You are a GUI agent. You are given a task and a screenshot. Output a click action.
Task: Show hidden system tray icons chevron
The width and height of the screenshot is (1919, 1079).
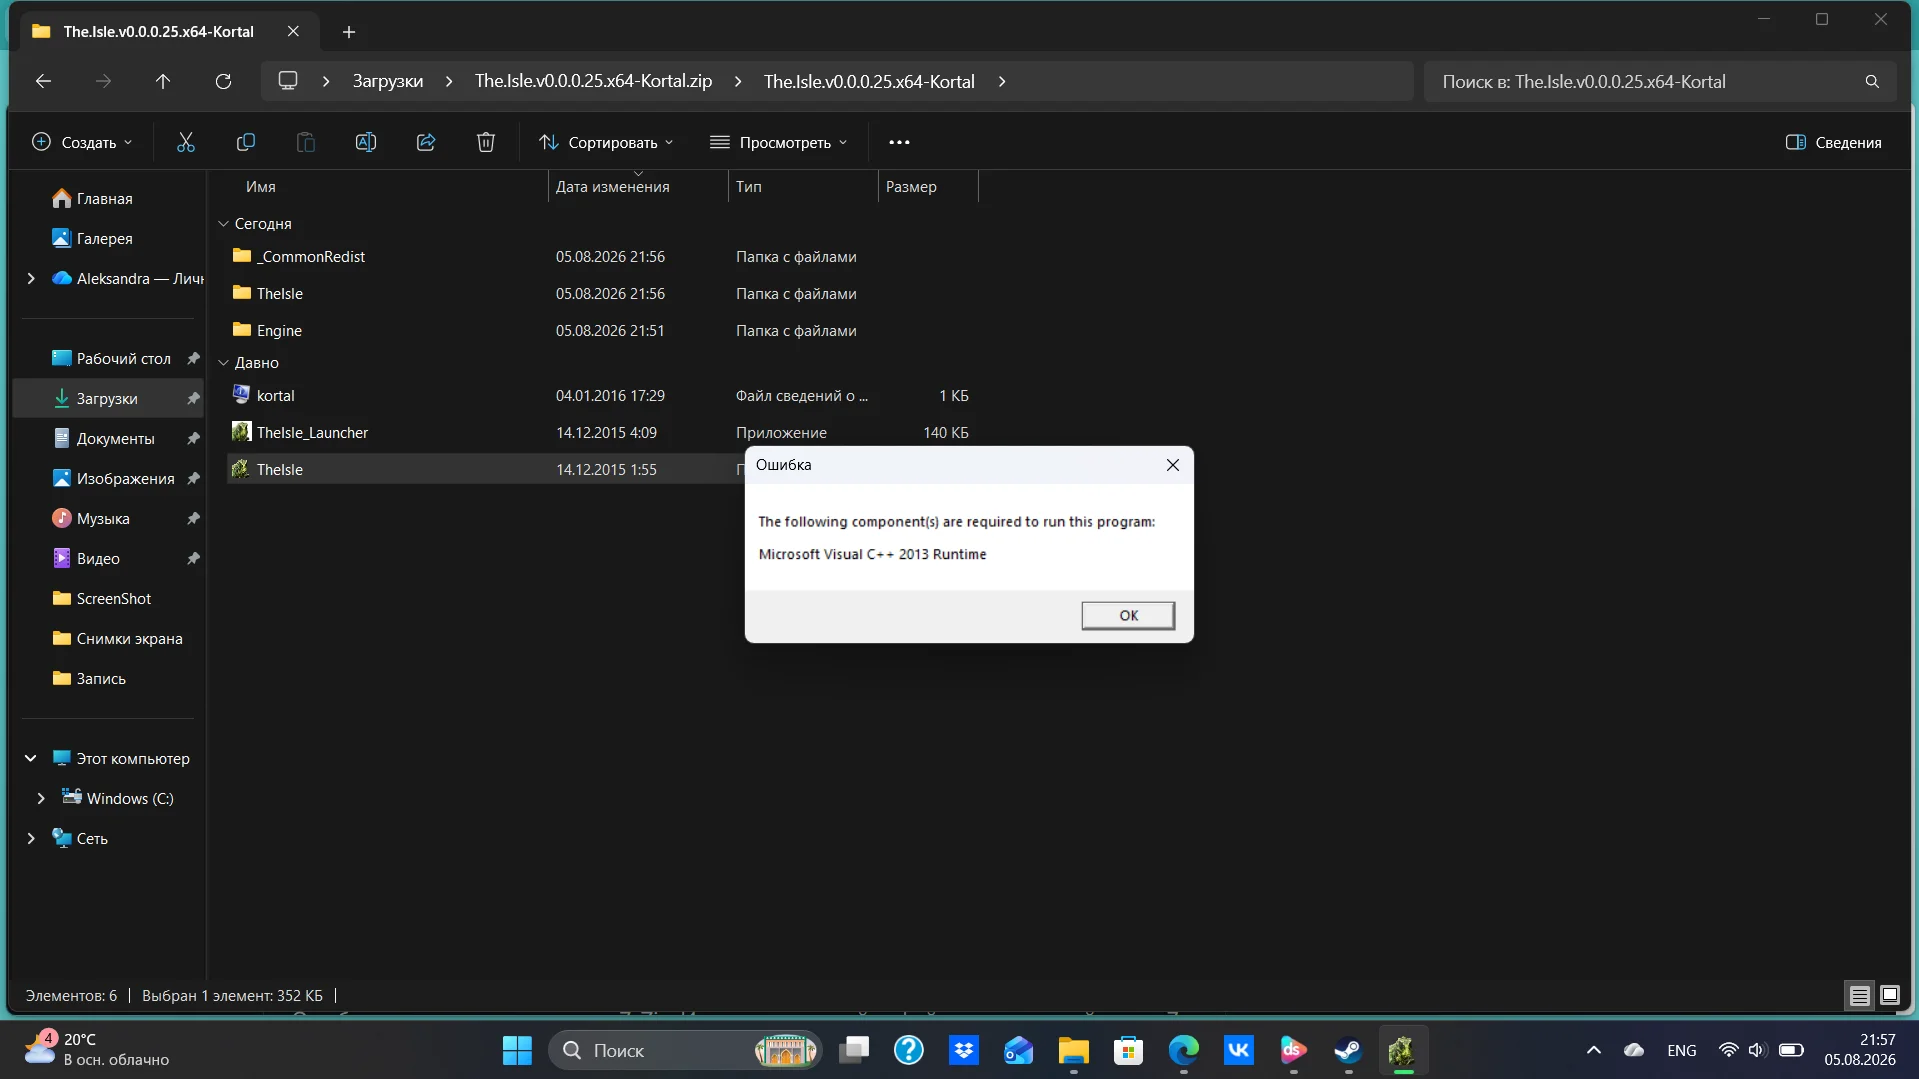(x=1594, y=1051)
